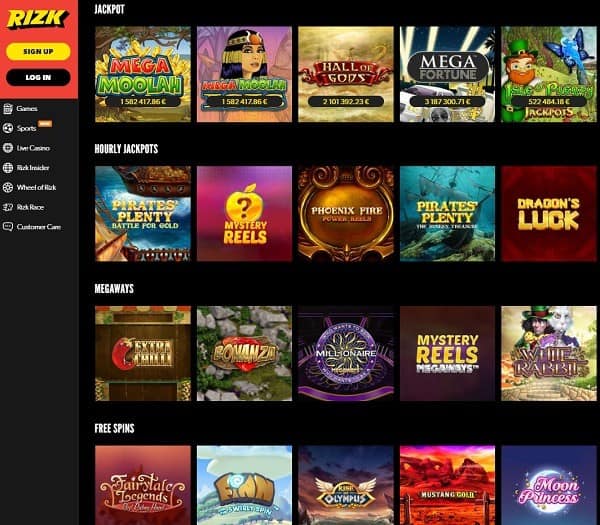Open the Hall of Gods game thumbnail
The width and height of the screenshot is (600, 525).
346,74
